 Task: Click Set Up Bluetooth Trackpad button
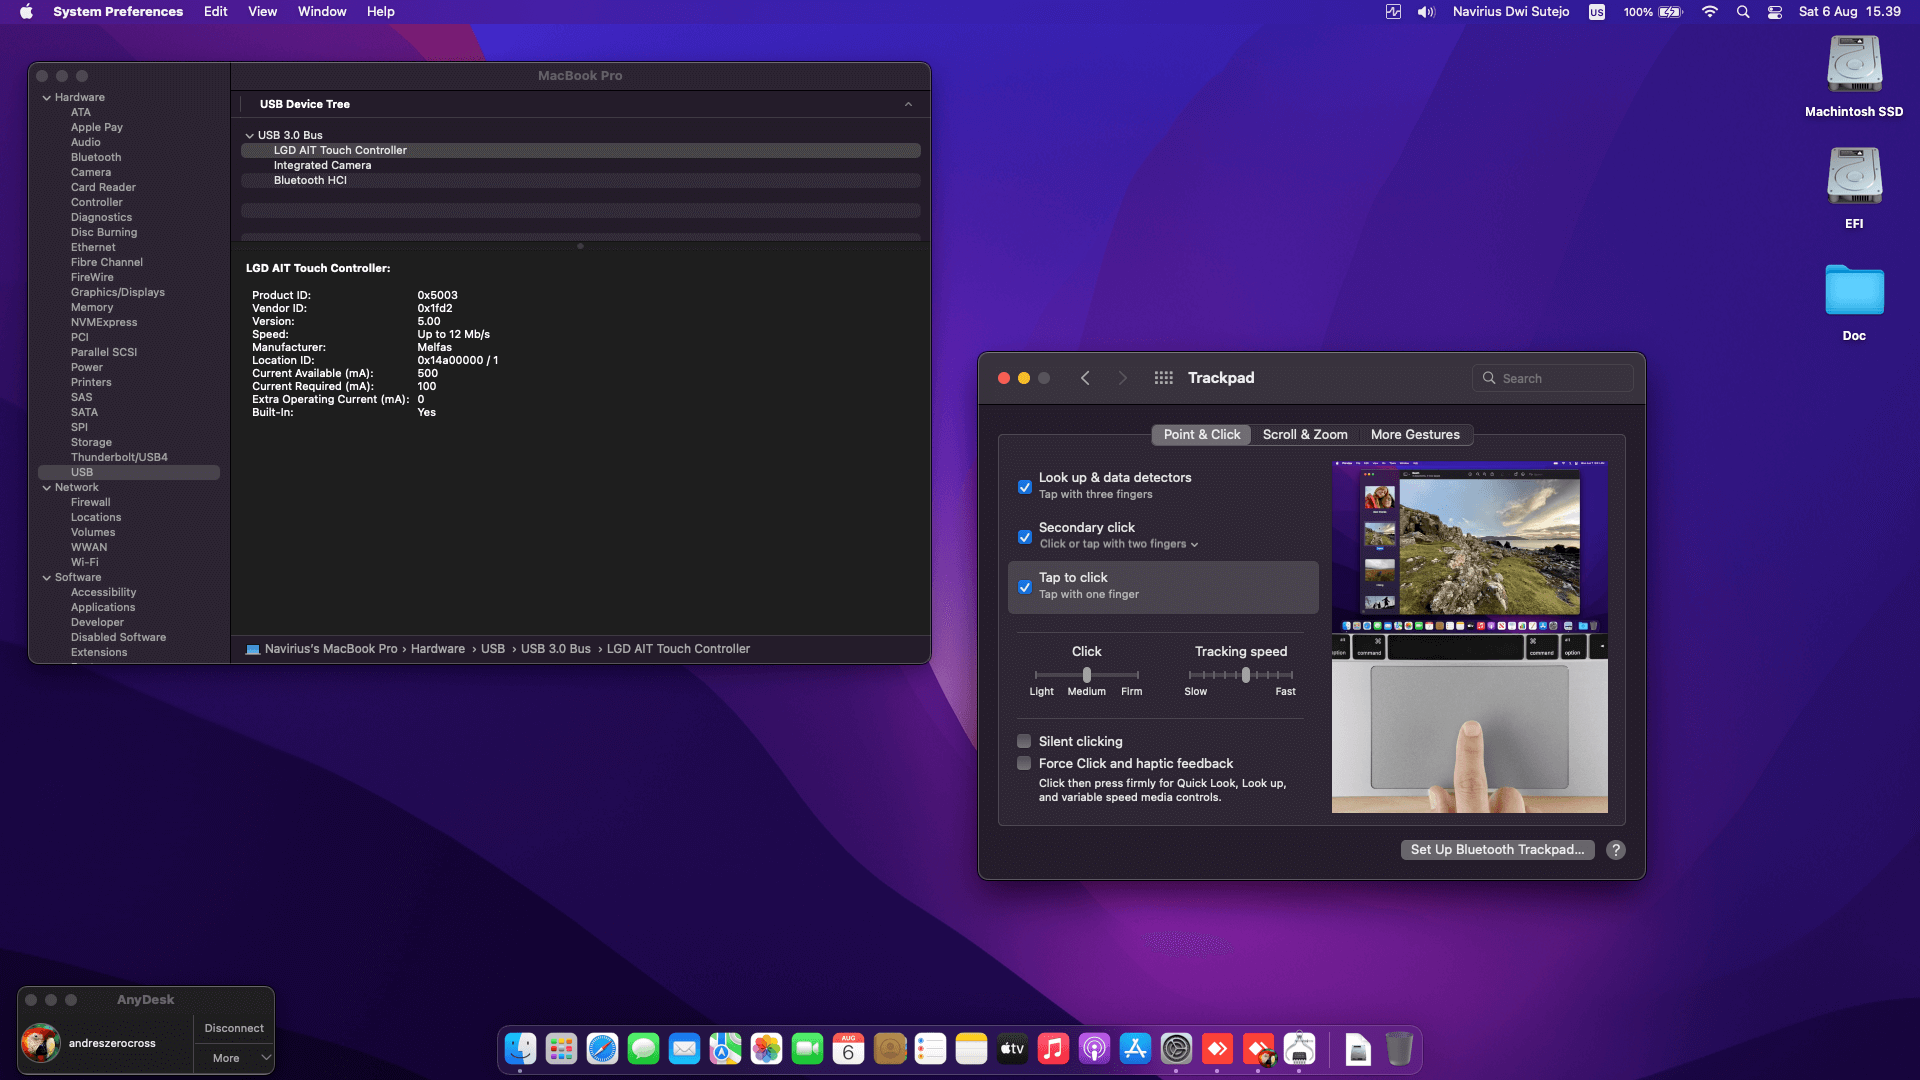pos(1497,850)
